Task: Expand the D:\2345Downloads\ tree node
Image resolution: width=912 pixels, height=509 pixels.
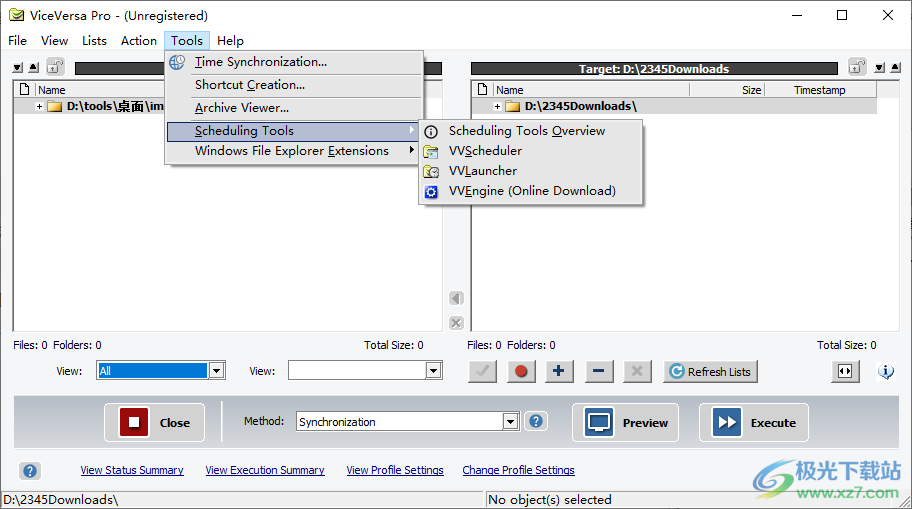Action: [498, 106]
